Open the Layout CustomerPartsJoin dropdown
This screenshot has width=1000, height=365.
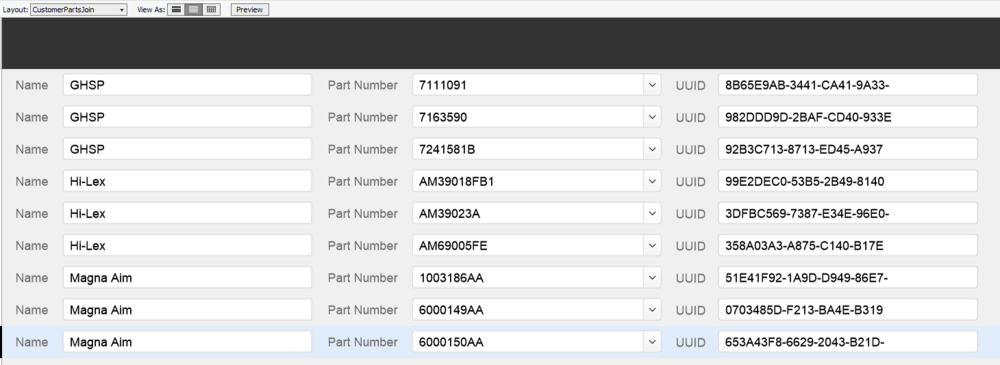(x=78, y=10)
